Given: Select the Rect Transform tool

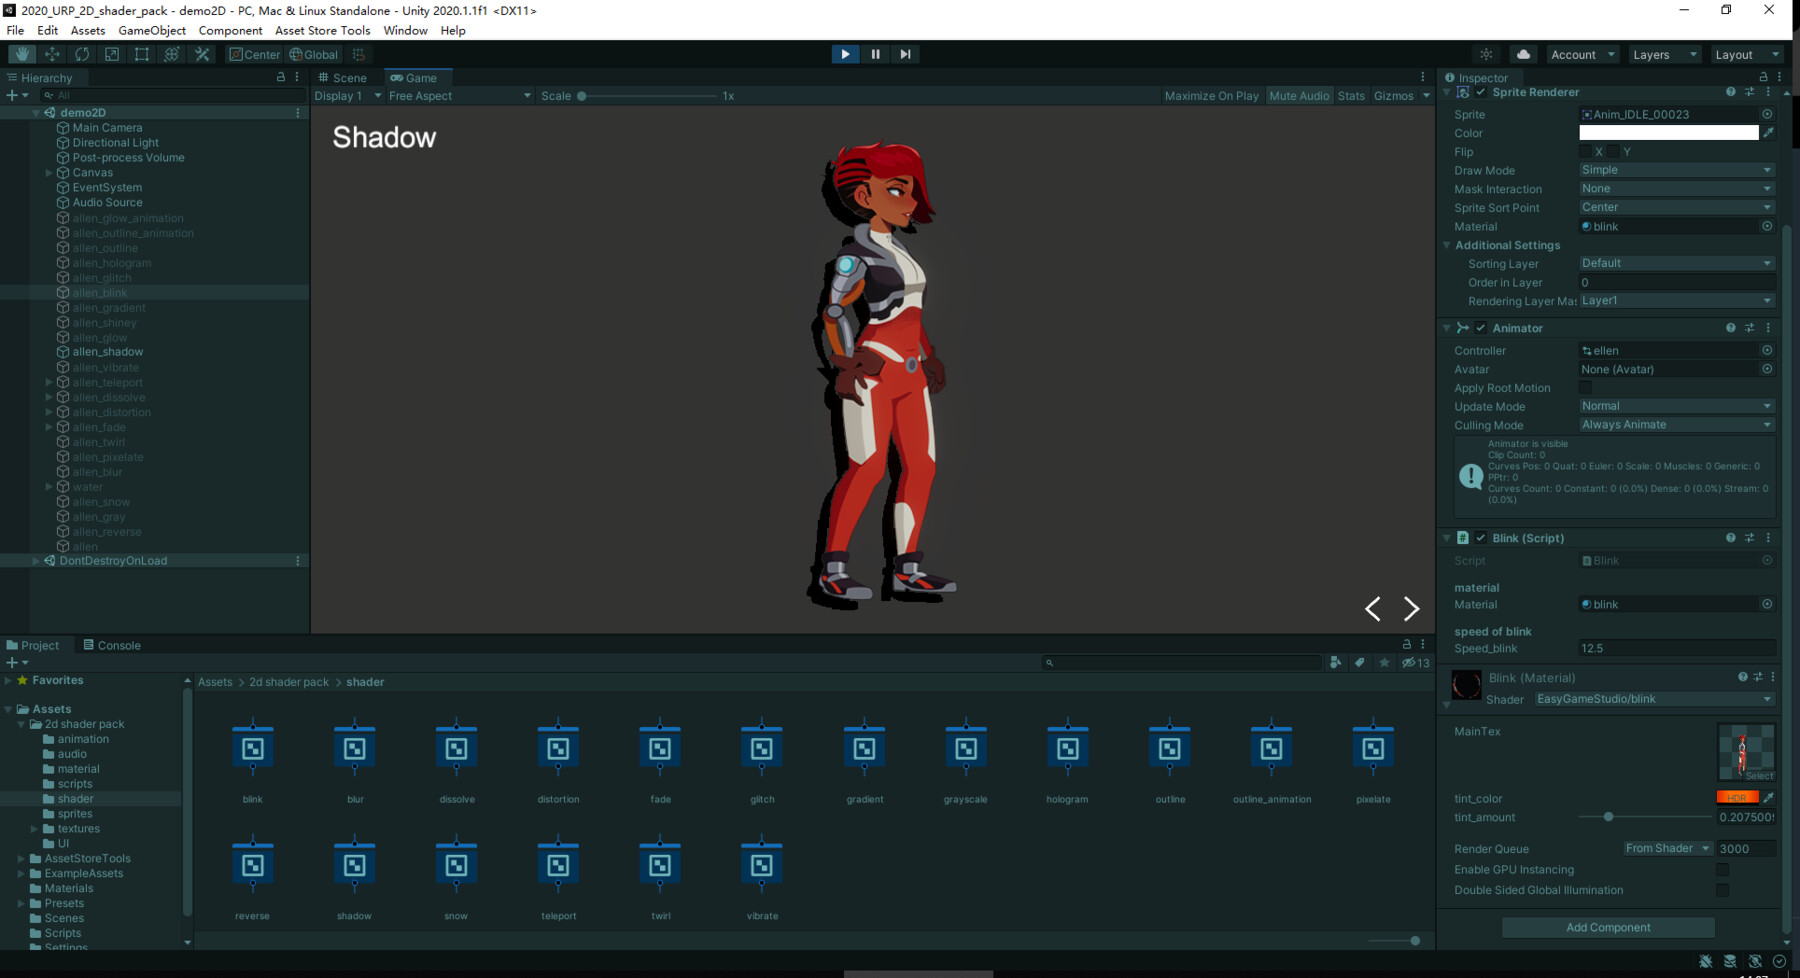Looking at the screenshot, I should click(x=141, y=54).
